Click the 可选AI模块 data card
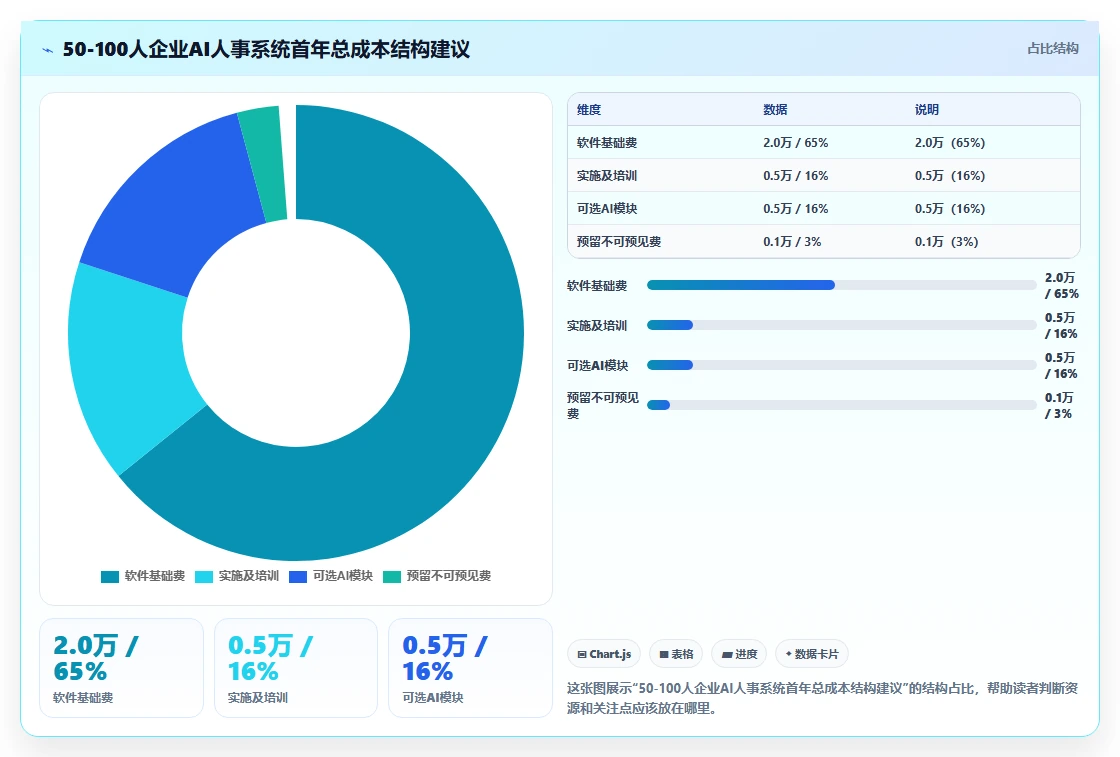 (x=470, y=668)
